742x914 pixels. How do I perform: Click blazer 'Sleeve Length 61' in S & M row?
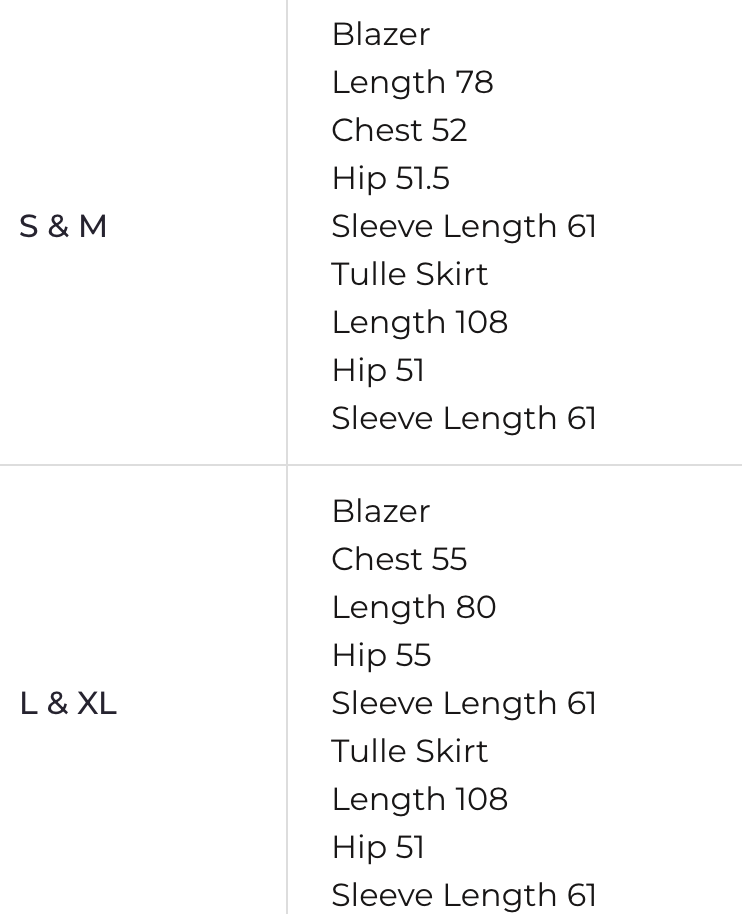pos(464,226)
